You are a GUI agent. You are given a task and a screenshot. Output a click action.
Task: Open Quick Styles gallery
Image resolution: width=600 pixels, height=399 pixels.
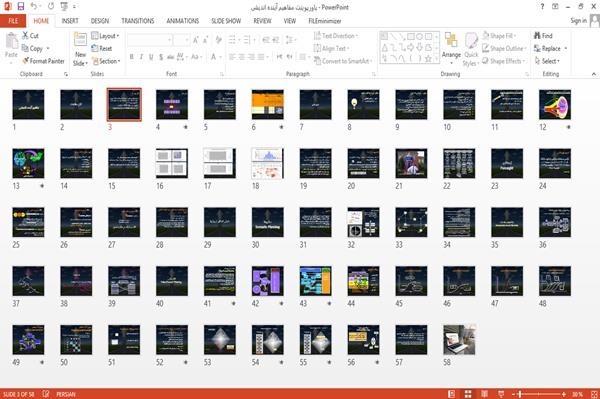click(471, 50)
